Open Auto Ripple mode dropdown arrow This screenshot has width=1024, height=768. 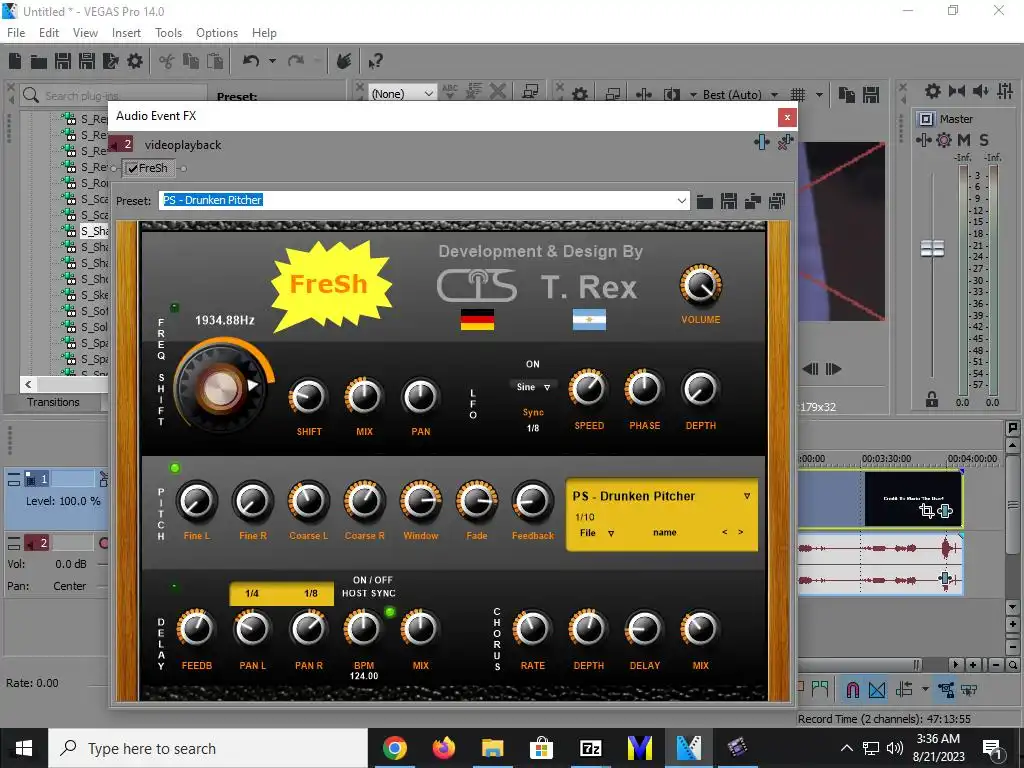click(x=925, y=690)
